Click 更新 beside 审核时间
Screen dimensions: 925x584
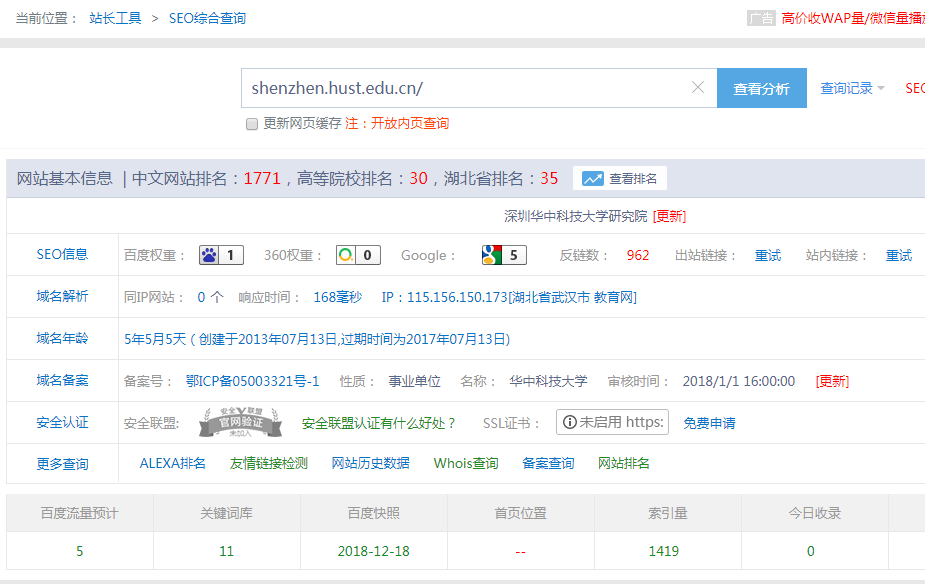click(x=832, y=381)
